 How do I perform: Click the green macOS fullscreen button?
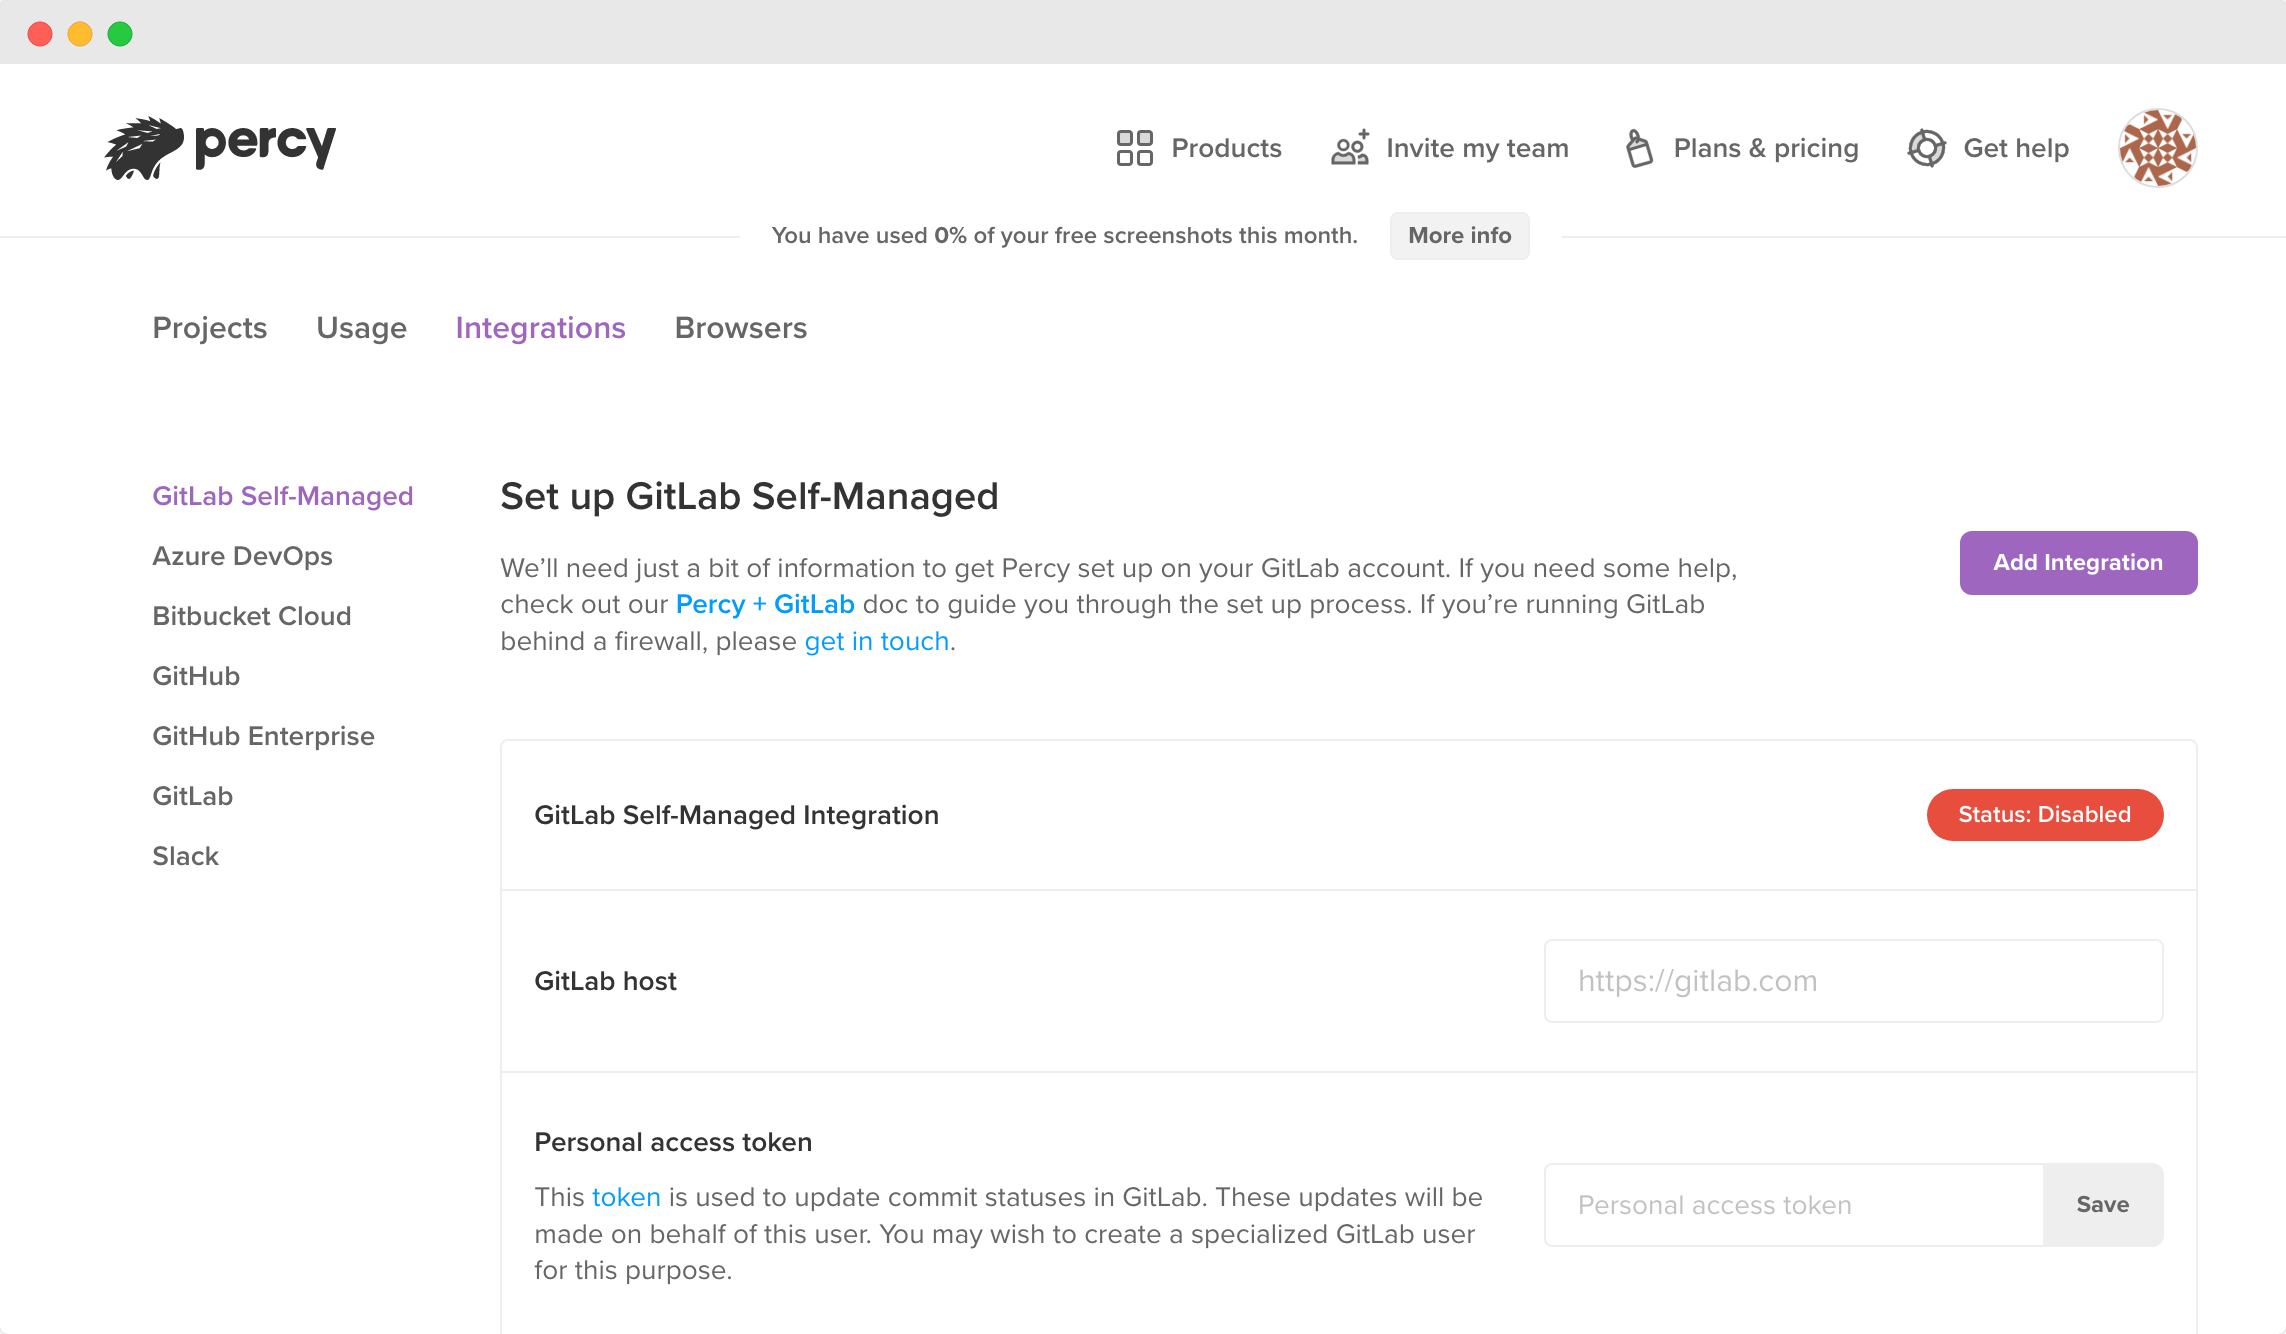tap(120, 34)
